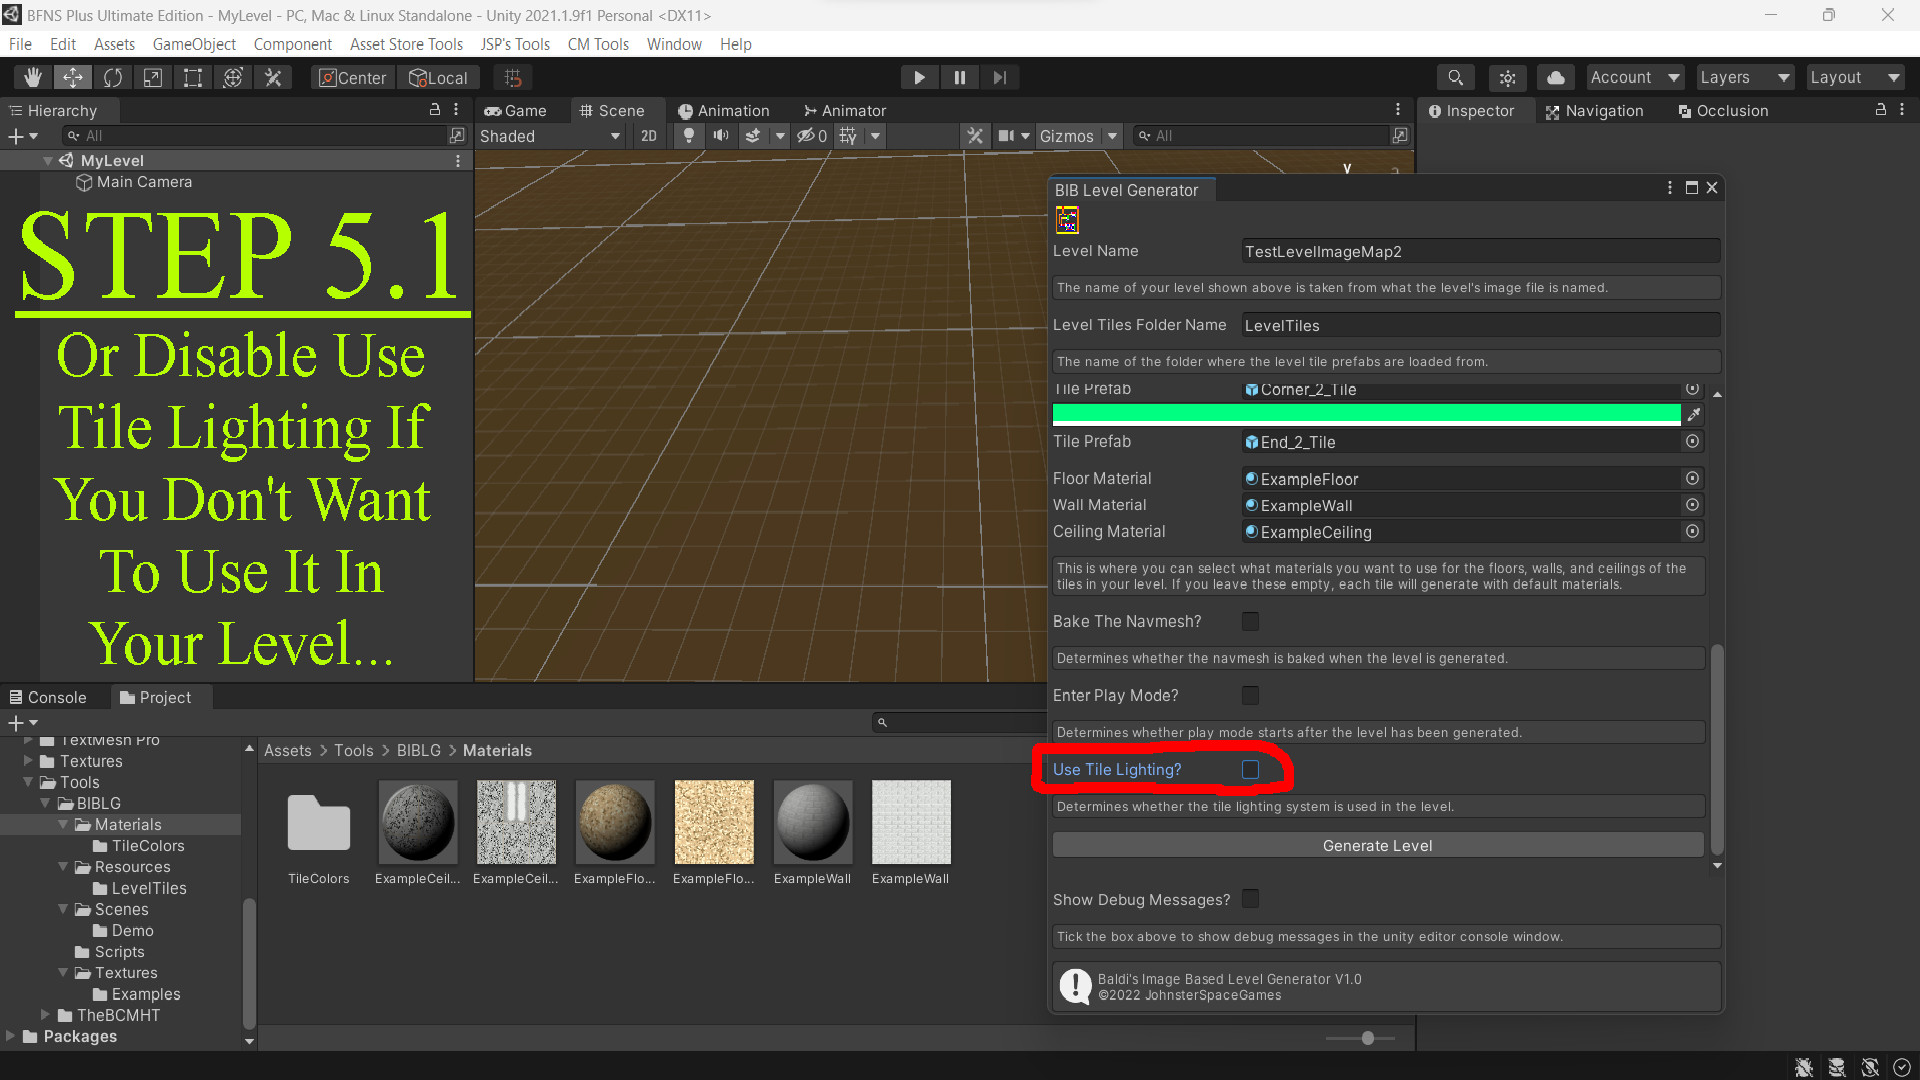Check the Show Debug Messages box
1920x1080 pixels.
pyautogui.click(x=1250, y=899)
